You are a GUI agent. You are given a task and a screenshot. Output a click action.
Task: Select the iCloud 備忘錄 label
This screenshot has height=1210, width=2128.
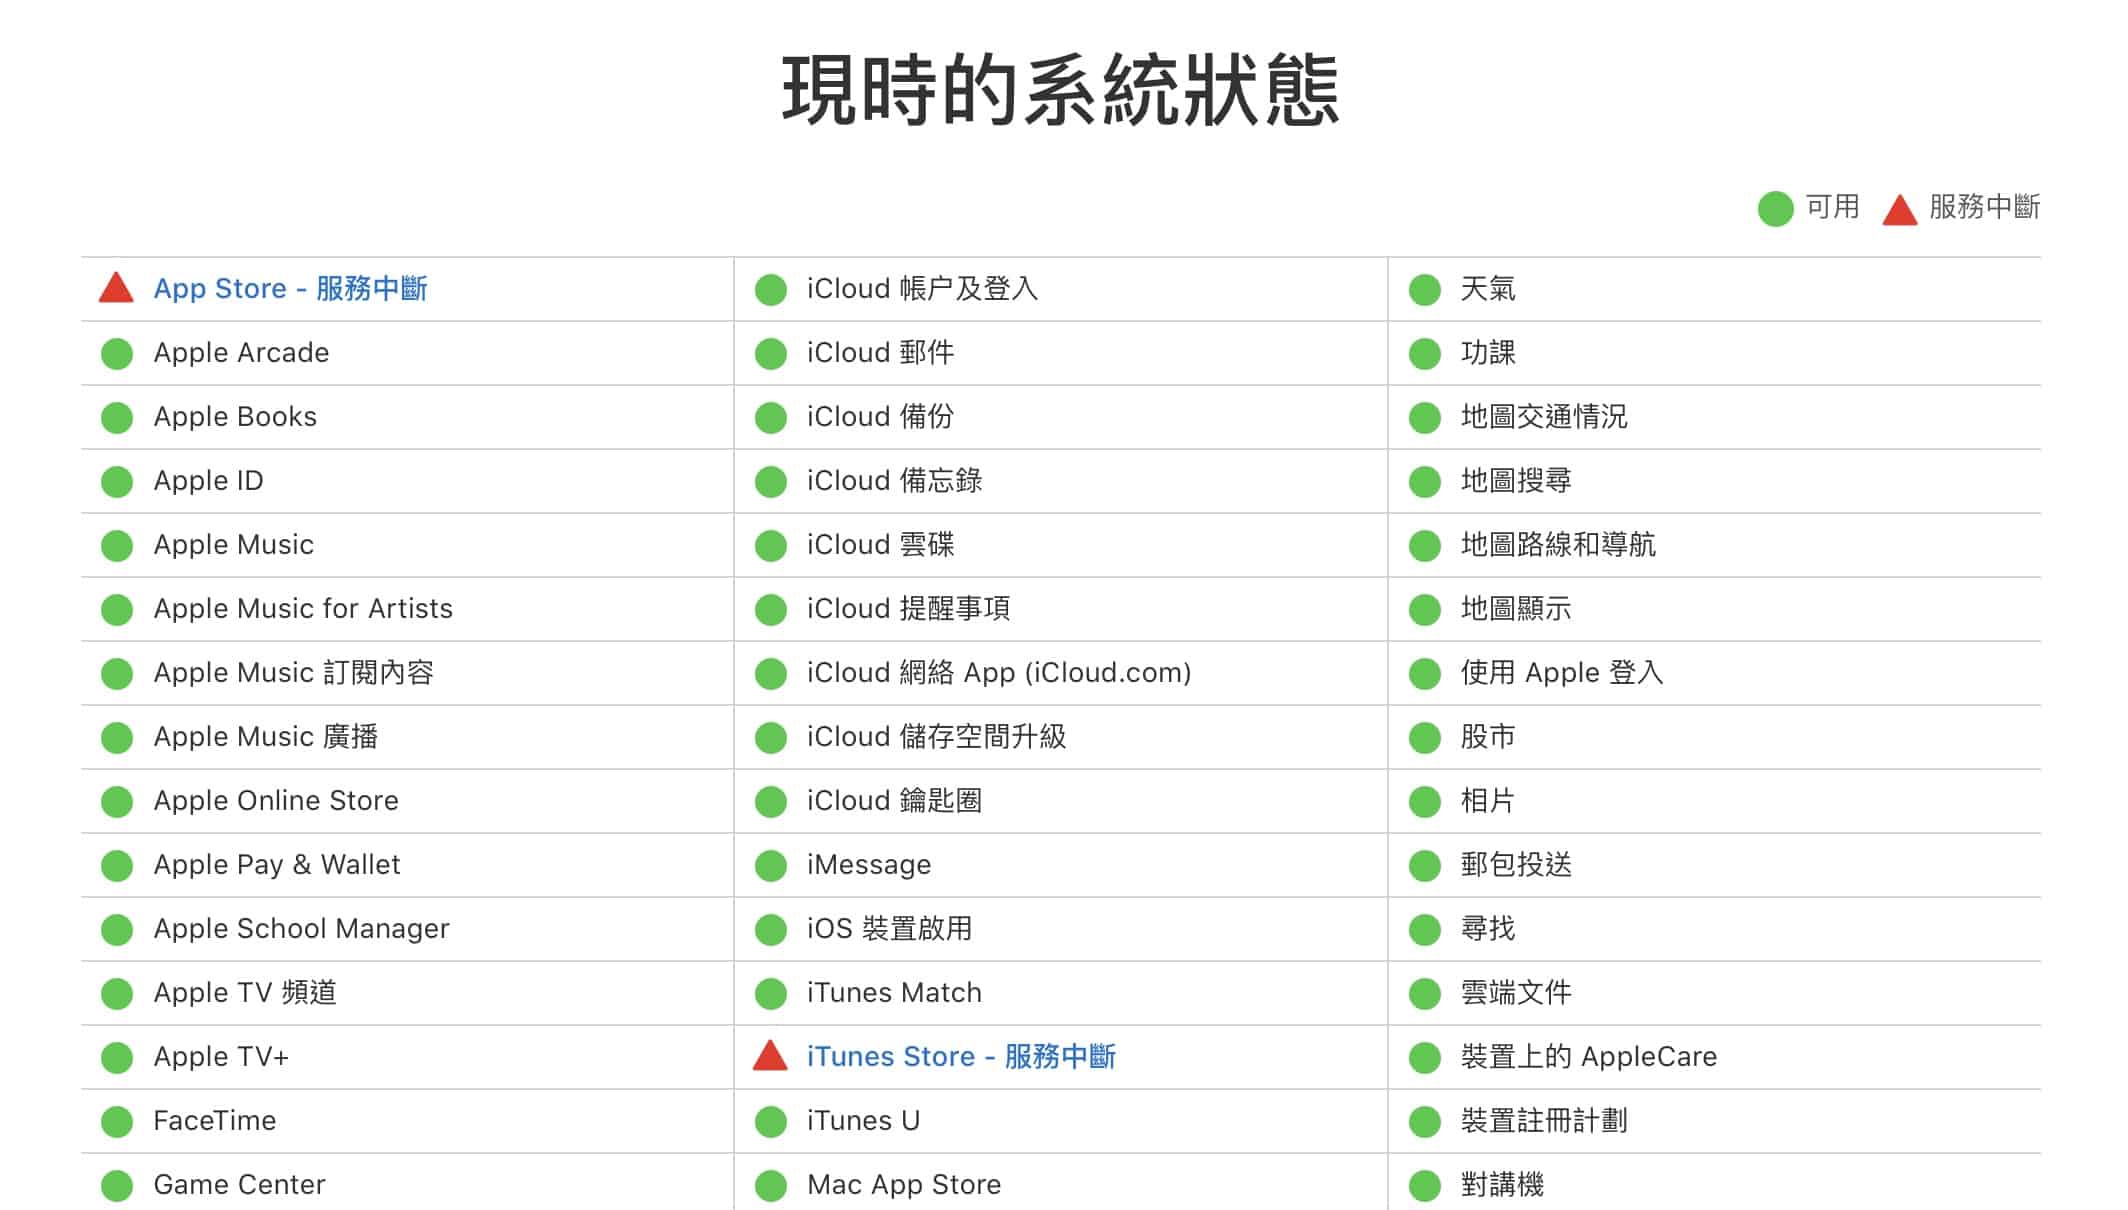895,481
